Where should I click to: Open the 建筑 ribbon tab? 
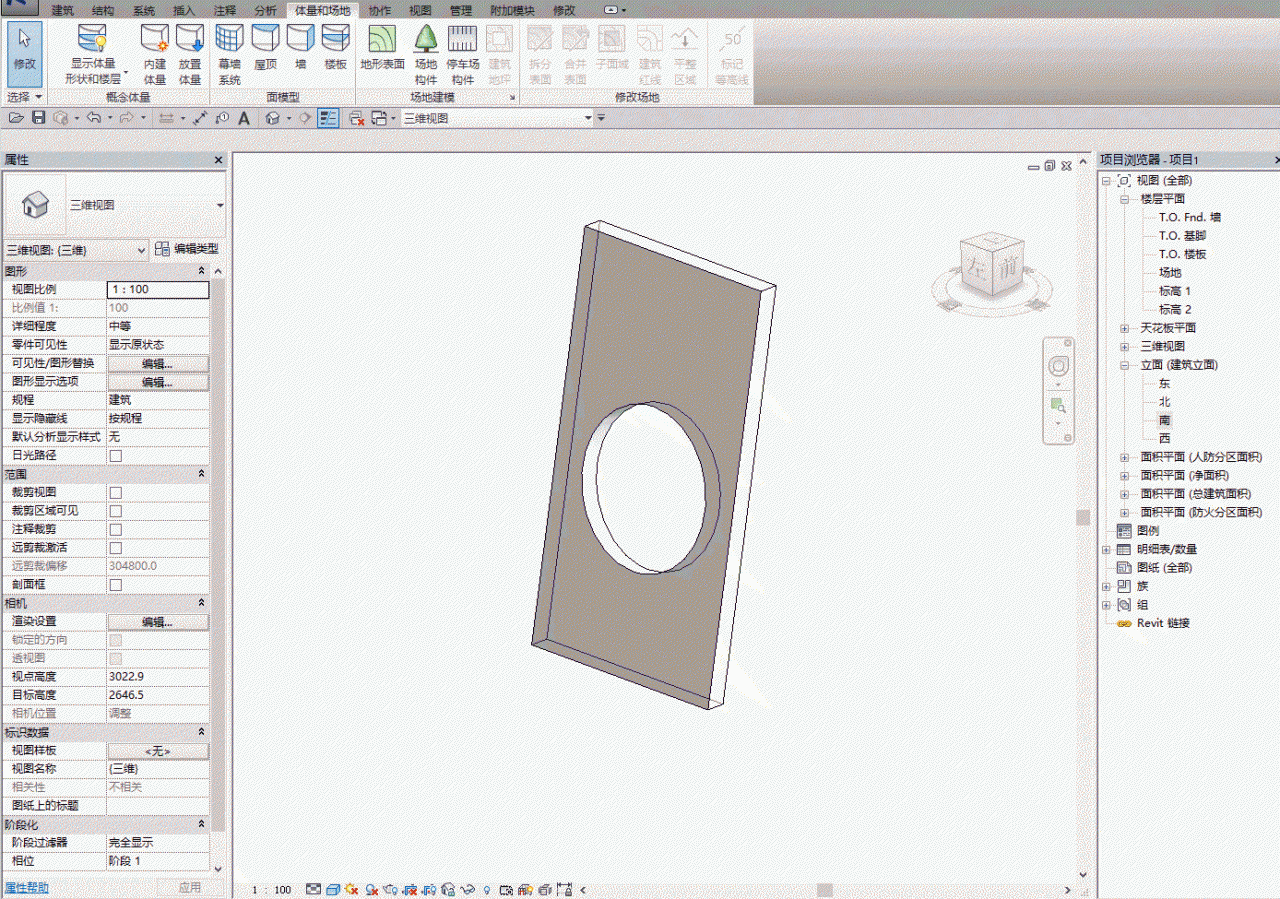(62, 11)
